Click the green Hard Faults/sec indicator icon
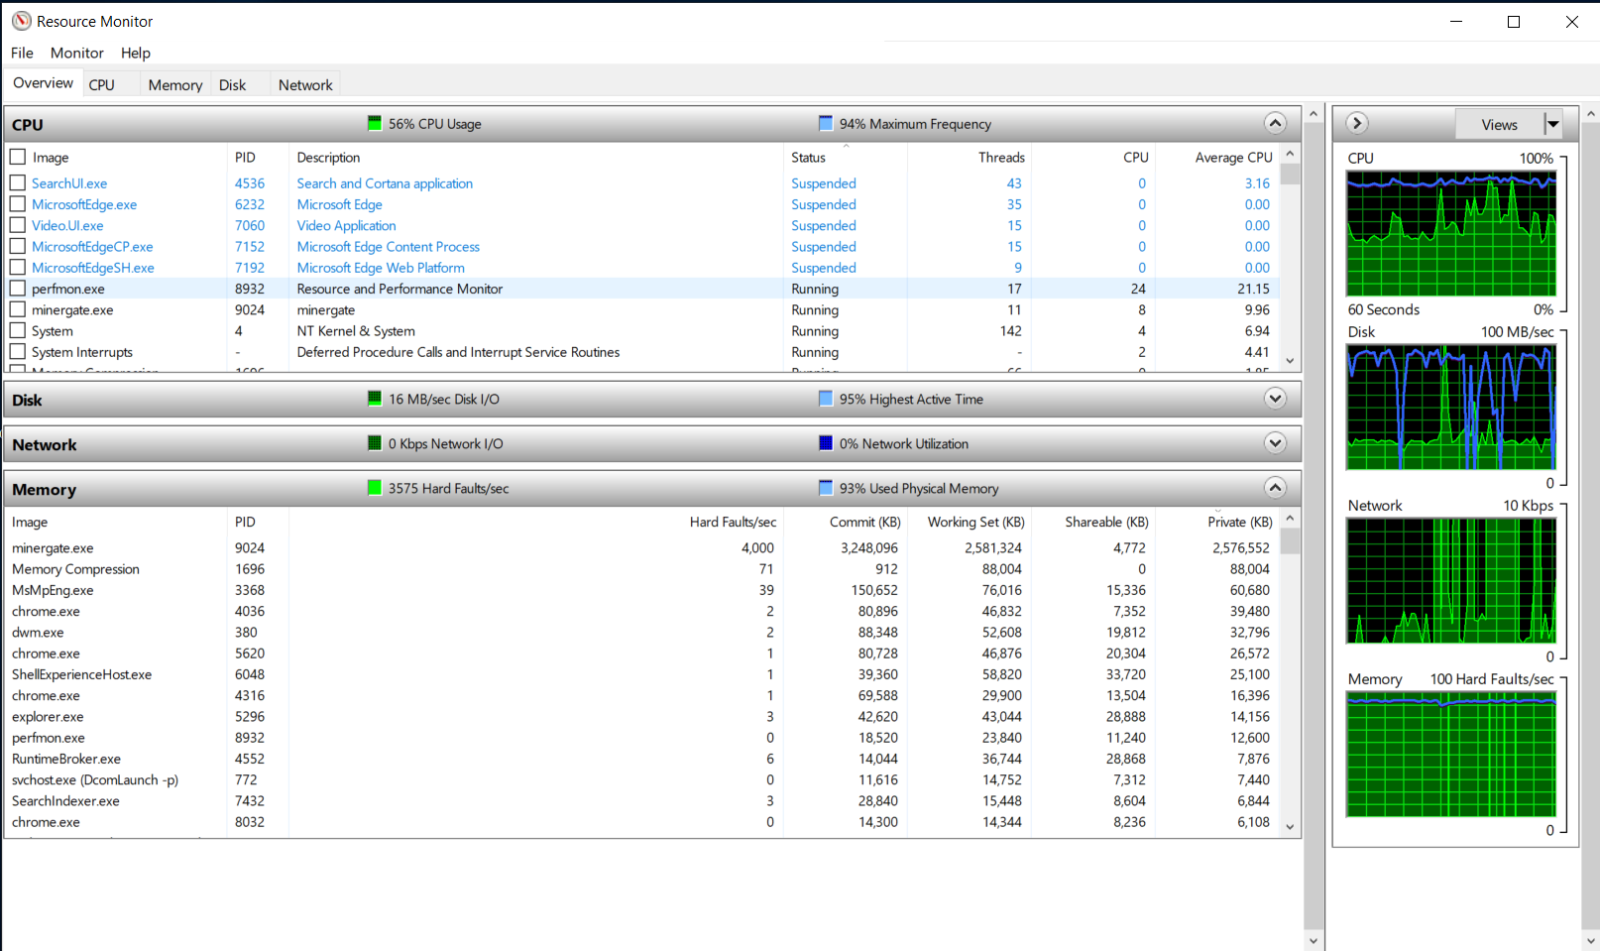This screenshot has height=951, width=1600. tap(375, 488)
